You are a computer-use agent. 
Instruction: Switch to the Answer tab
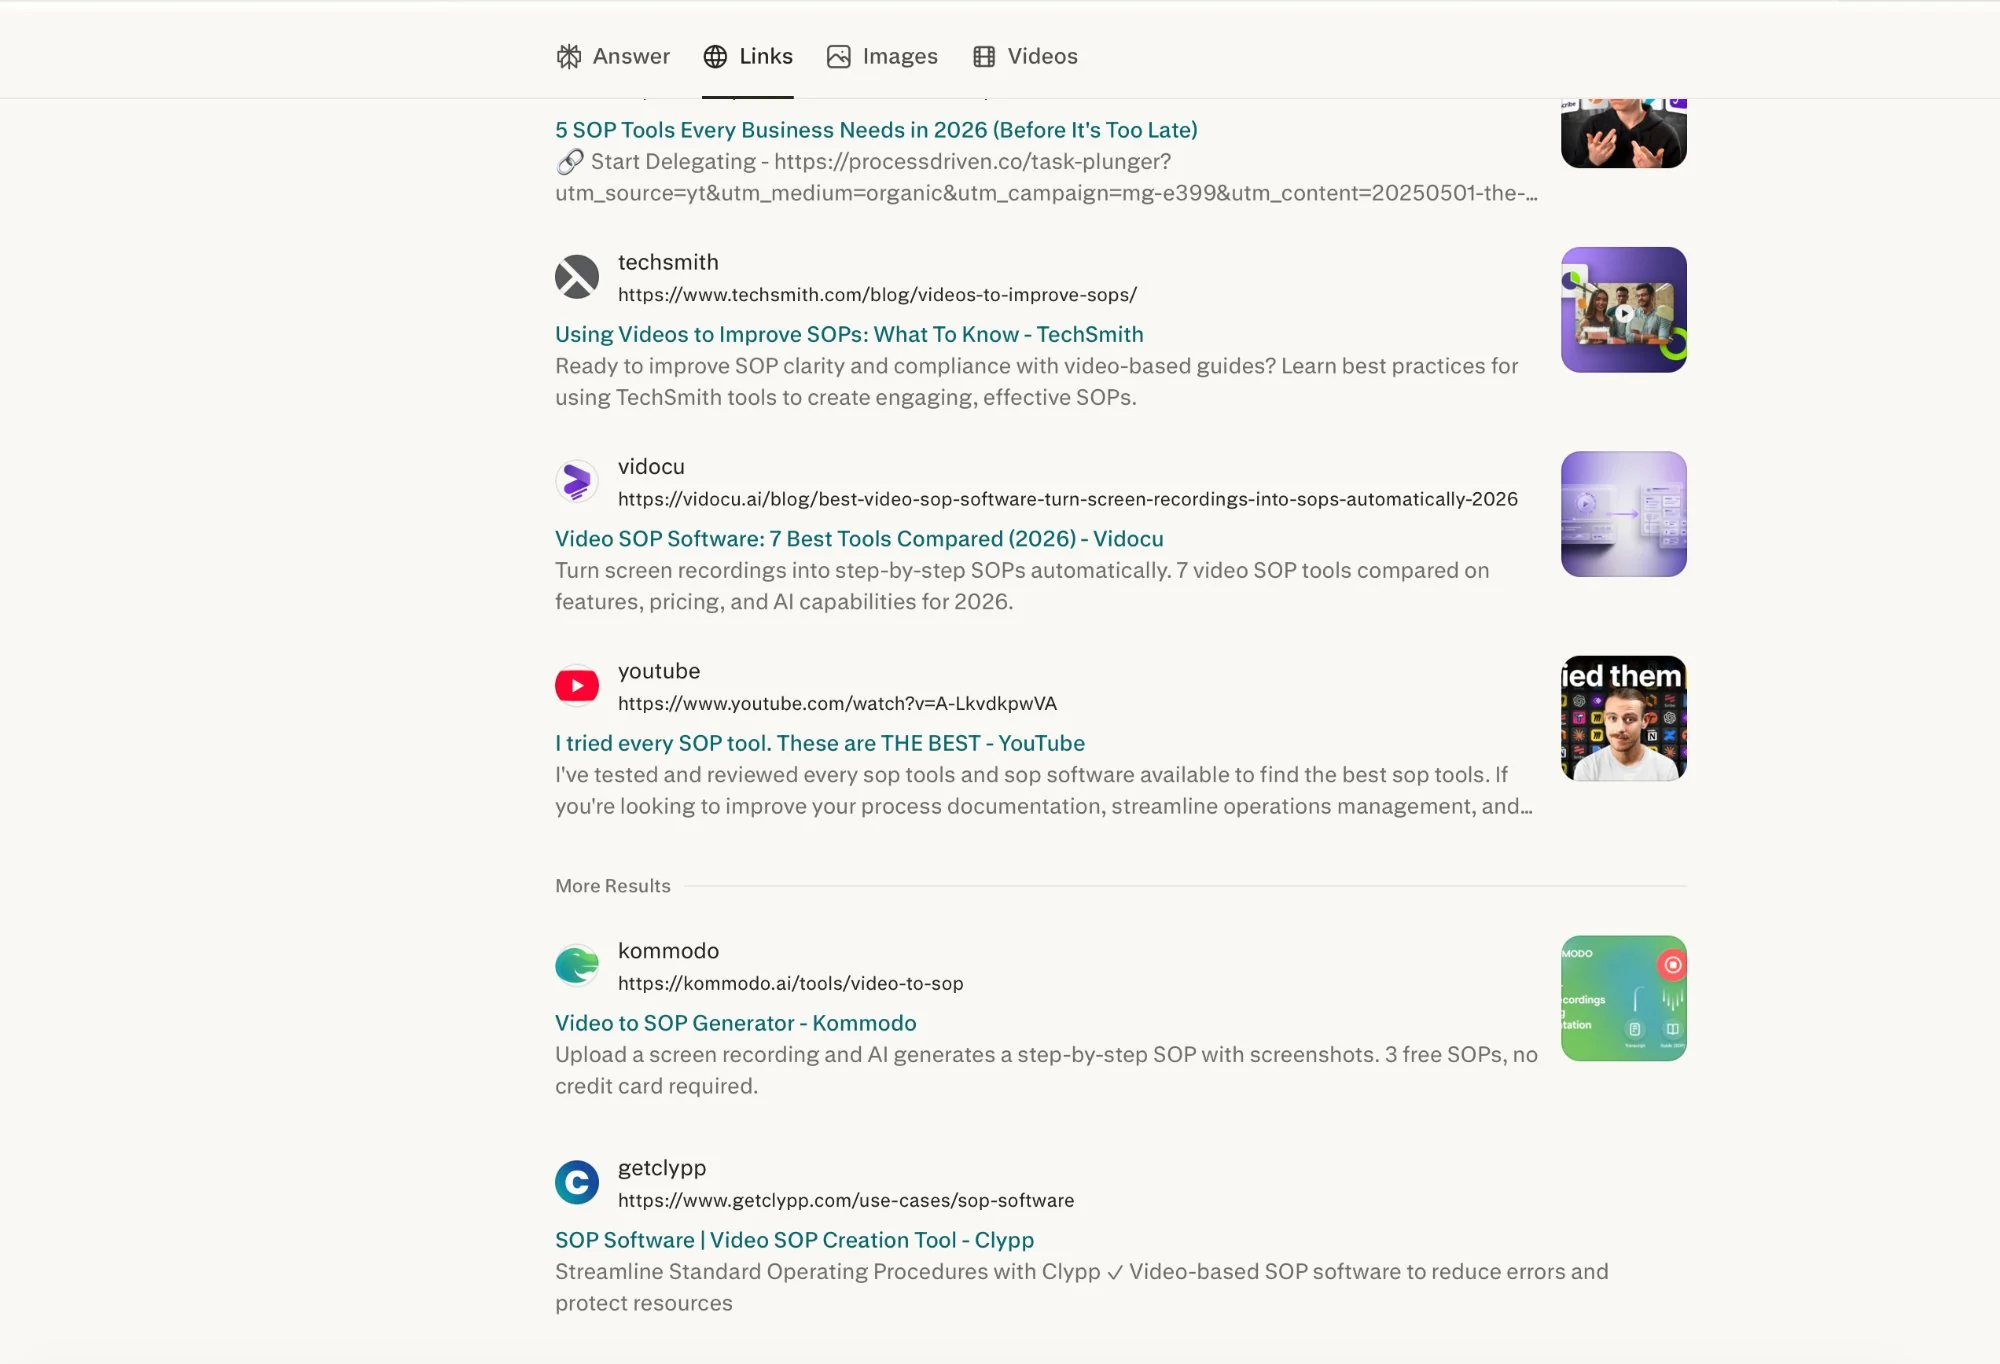(x=613, y=56)
